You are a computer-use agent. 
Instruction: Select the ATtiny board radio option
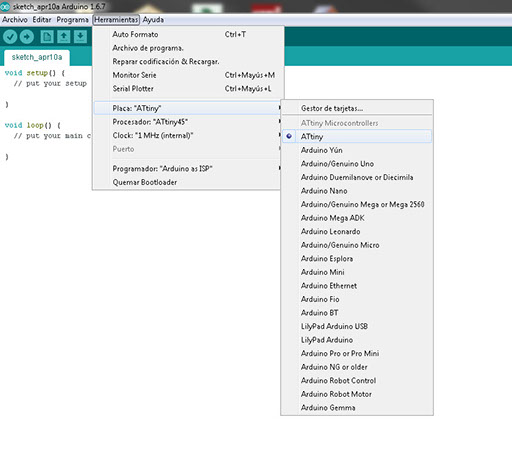click(x=356, y=136)
